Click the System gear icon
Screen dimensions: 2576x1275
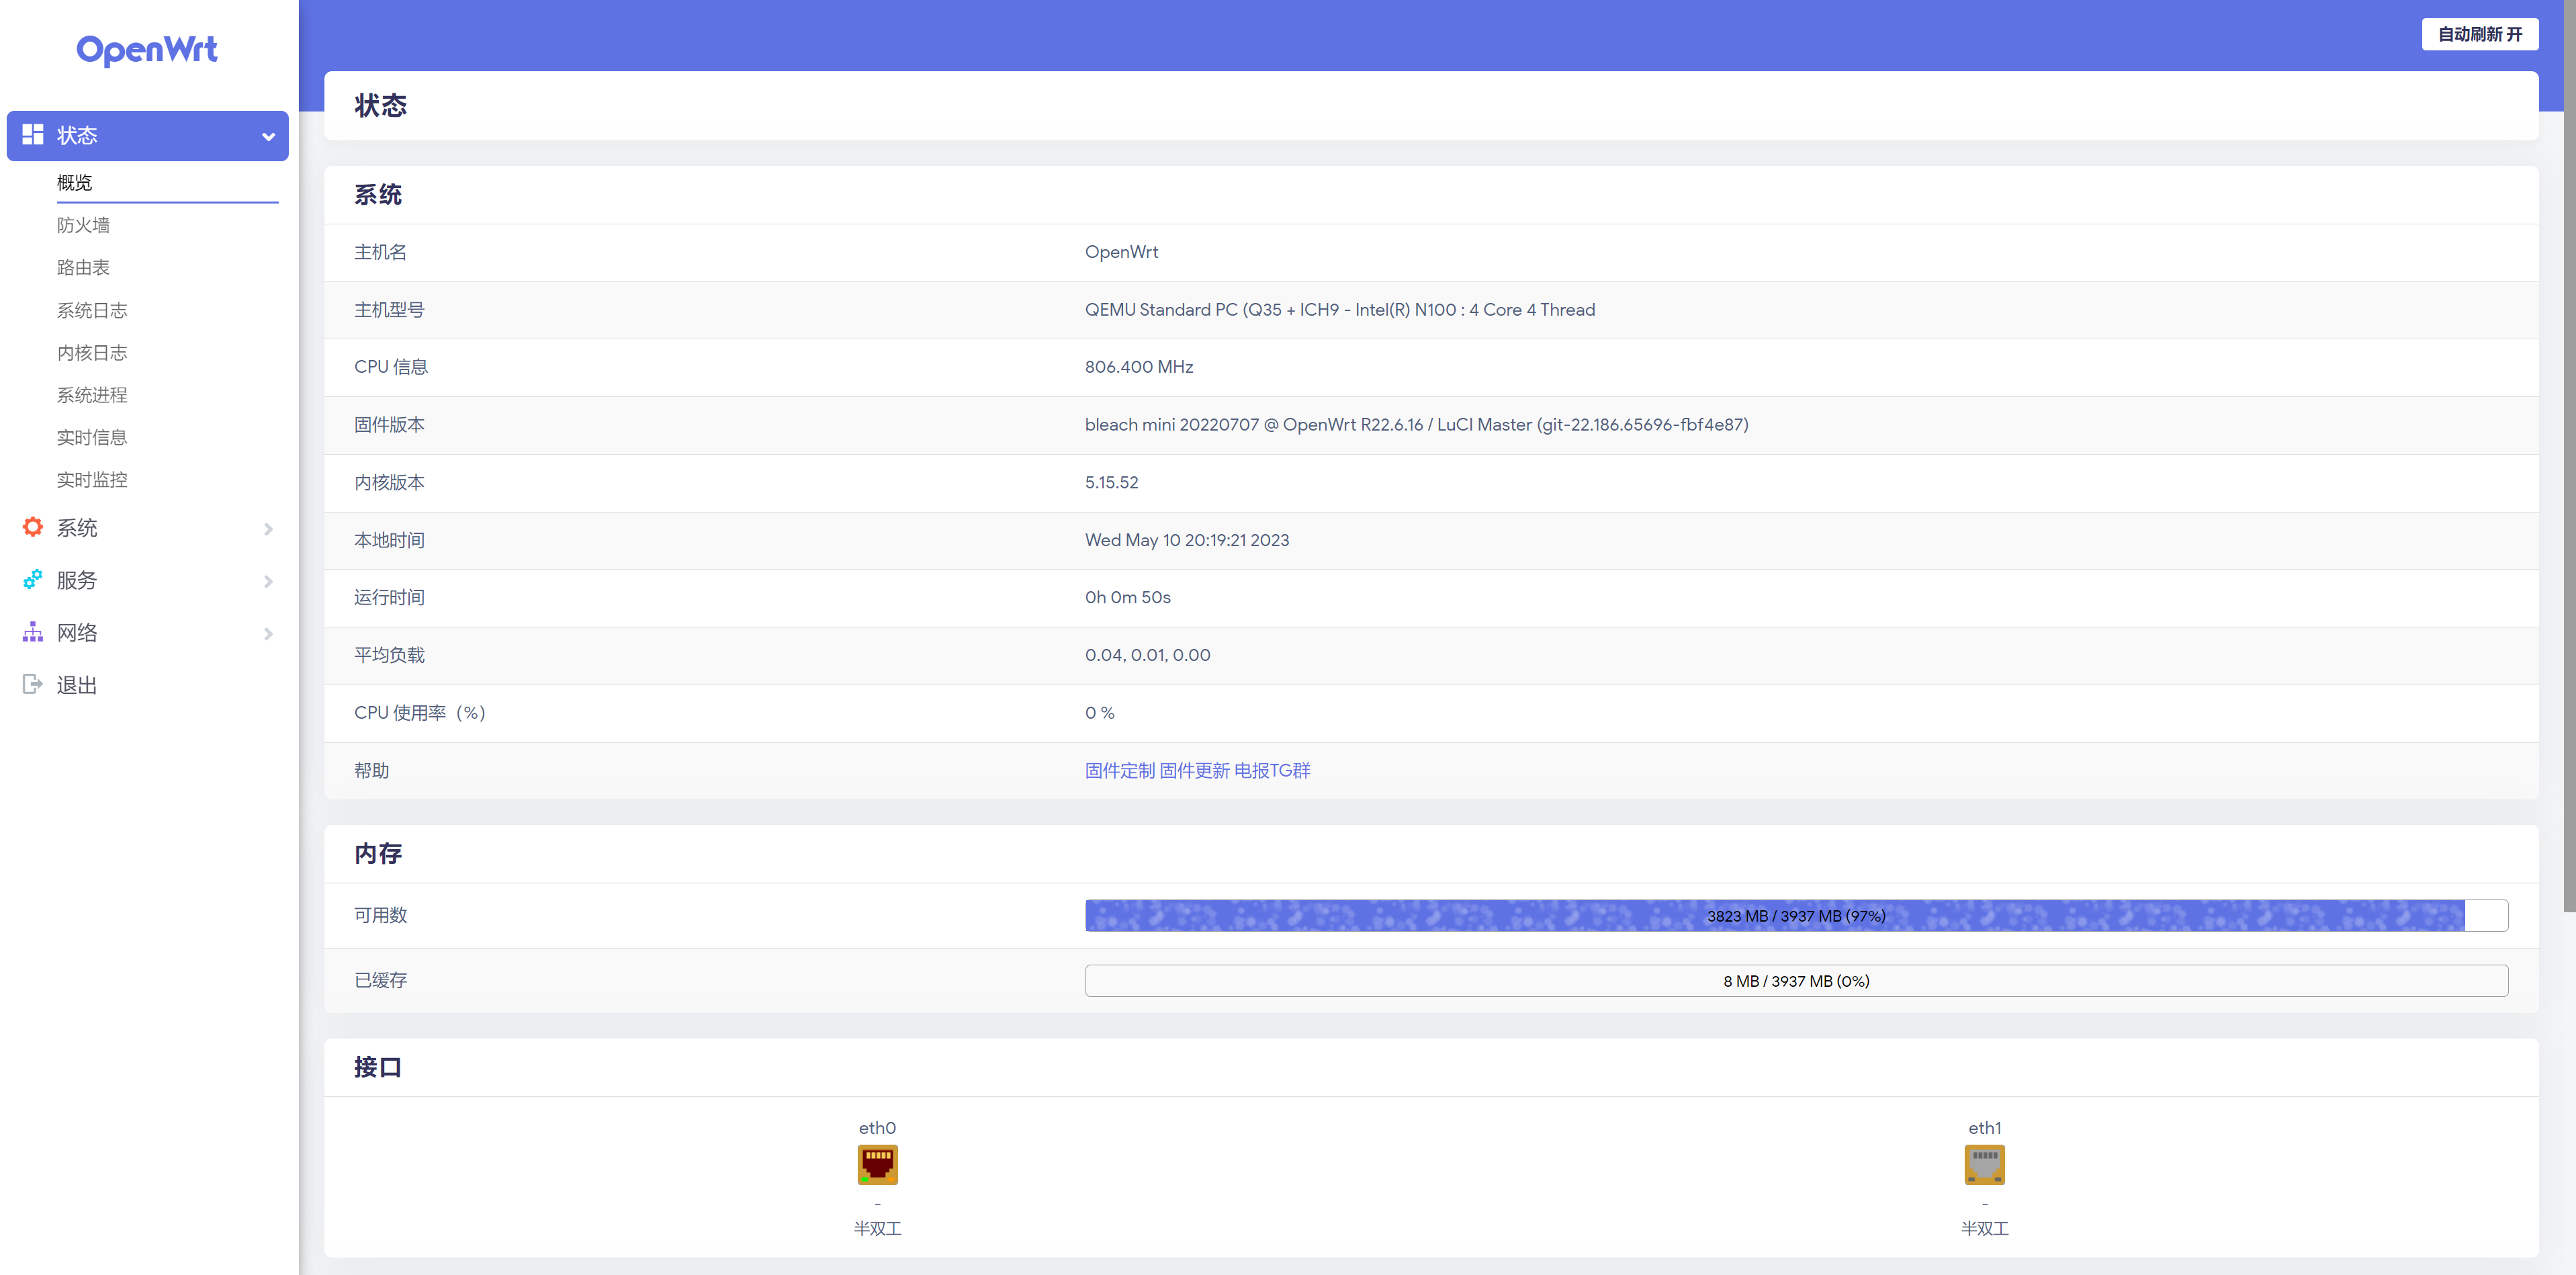coord(33,527)
